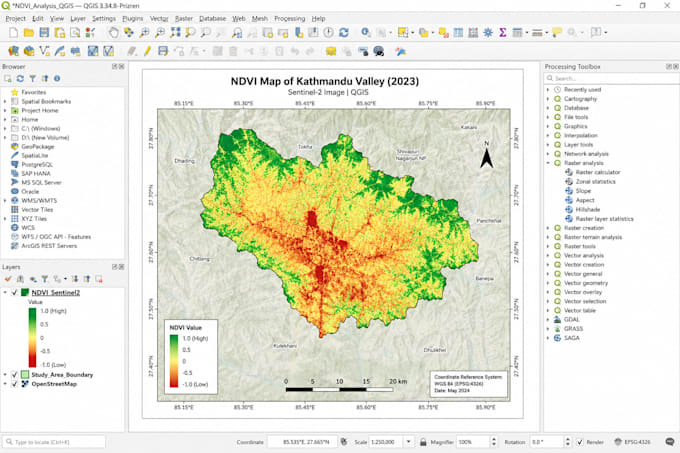The image size is (680, 453).
Task: Expand the Raster creation group
Action: [548, 228]
